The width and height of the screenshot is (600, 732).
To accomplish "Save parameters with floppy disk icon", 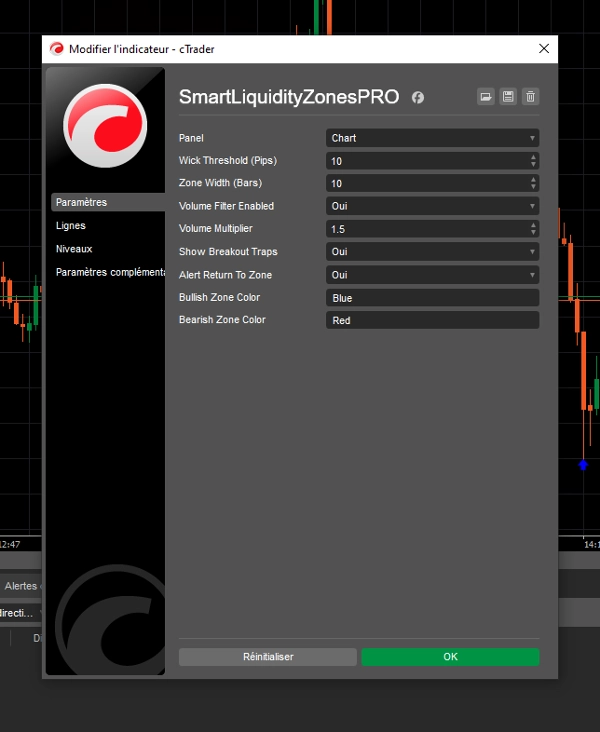I will click(x=508, y=97).
